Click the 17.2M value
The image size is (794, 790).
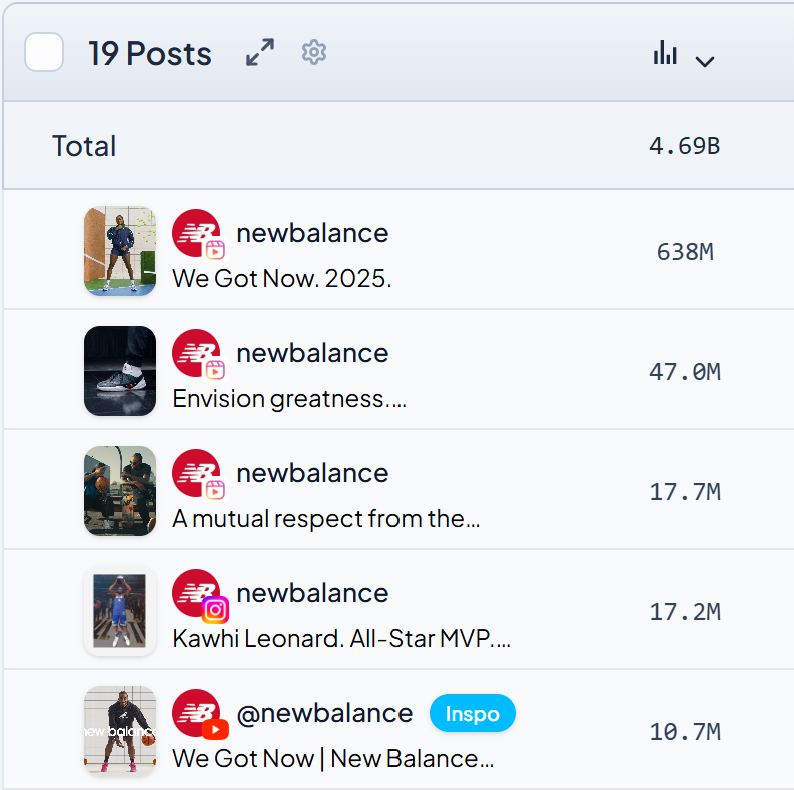(x=685, y=612)
